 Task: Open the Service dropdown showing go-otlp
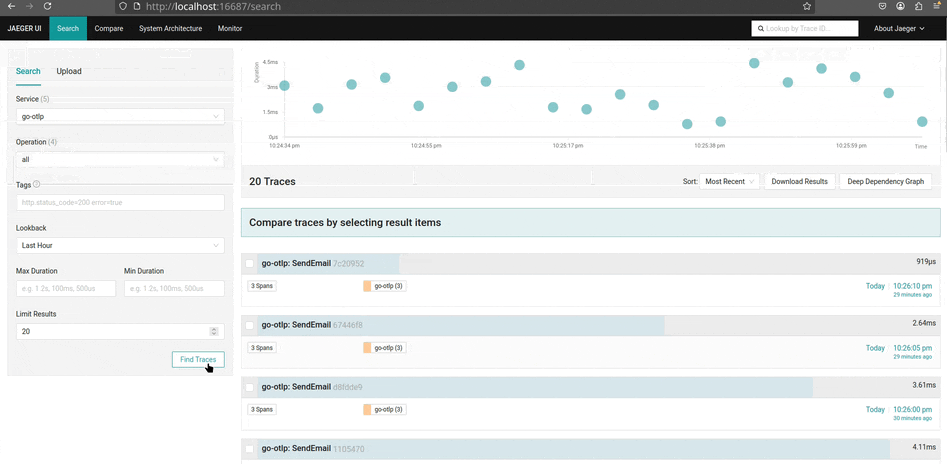(x=120, y=117)
